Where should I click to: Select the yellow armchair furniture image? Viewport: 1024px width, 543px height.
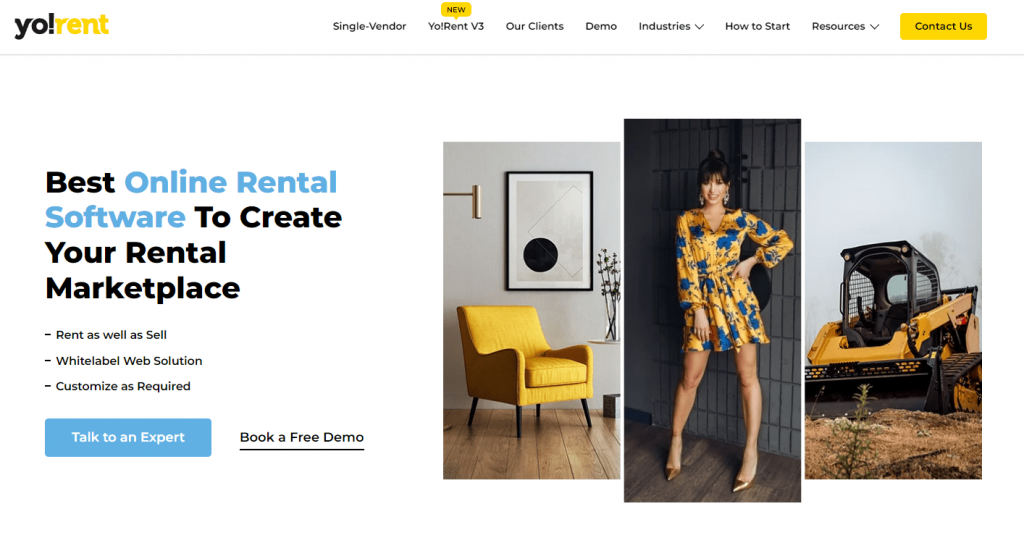click(x=532, y=310)
